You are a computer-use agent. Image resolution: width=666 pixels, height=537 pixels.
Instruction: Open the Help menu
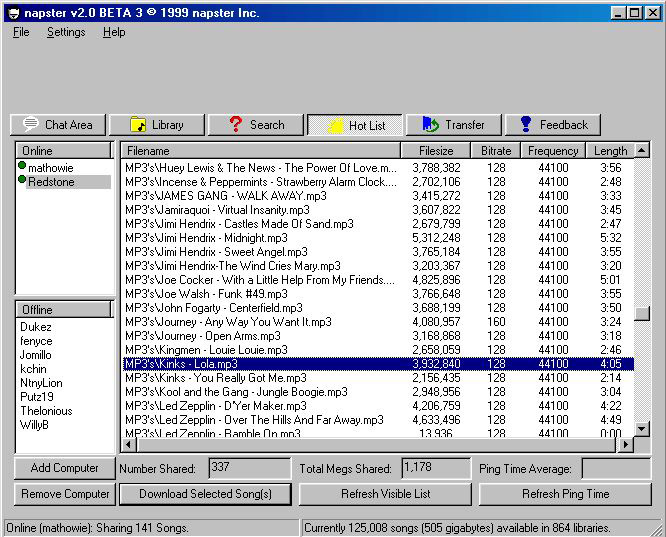click(x=114, y=32)
